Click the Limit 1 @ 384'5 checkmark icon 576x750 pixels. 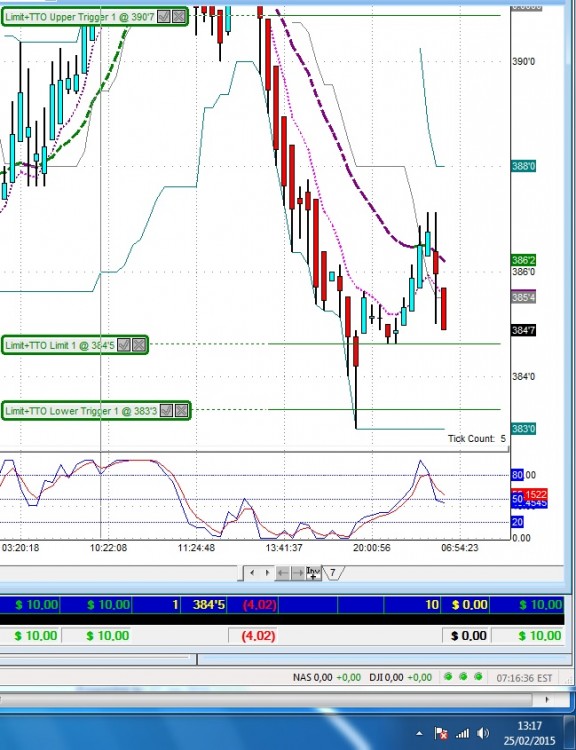click(x=124, y=345)
